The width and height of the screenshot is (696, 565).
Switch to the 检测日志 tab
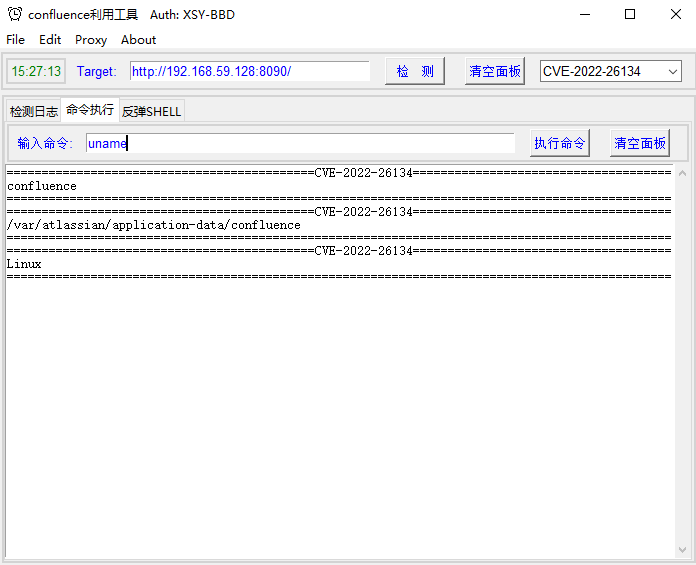(x=34, y=111)
